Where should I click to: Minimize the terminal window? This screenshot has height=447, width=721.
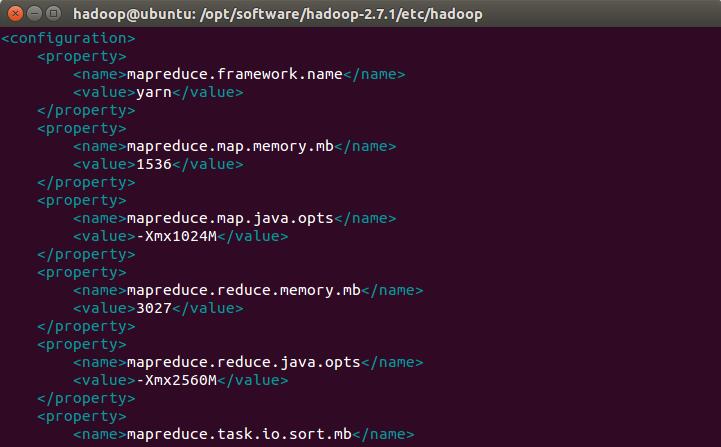[33, 14]
